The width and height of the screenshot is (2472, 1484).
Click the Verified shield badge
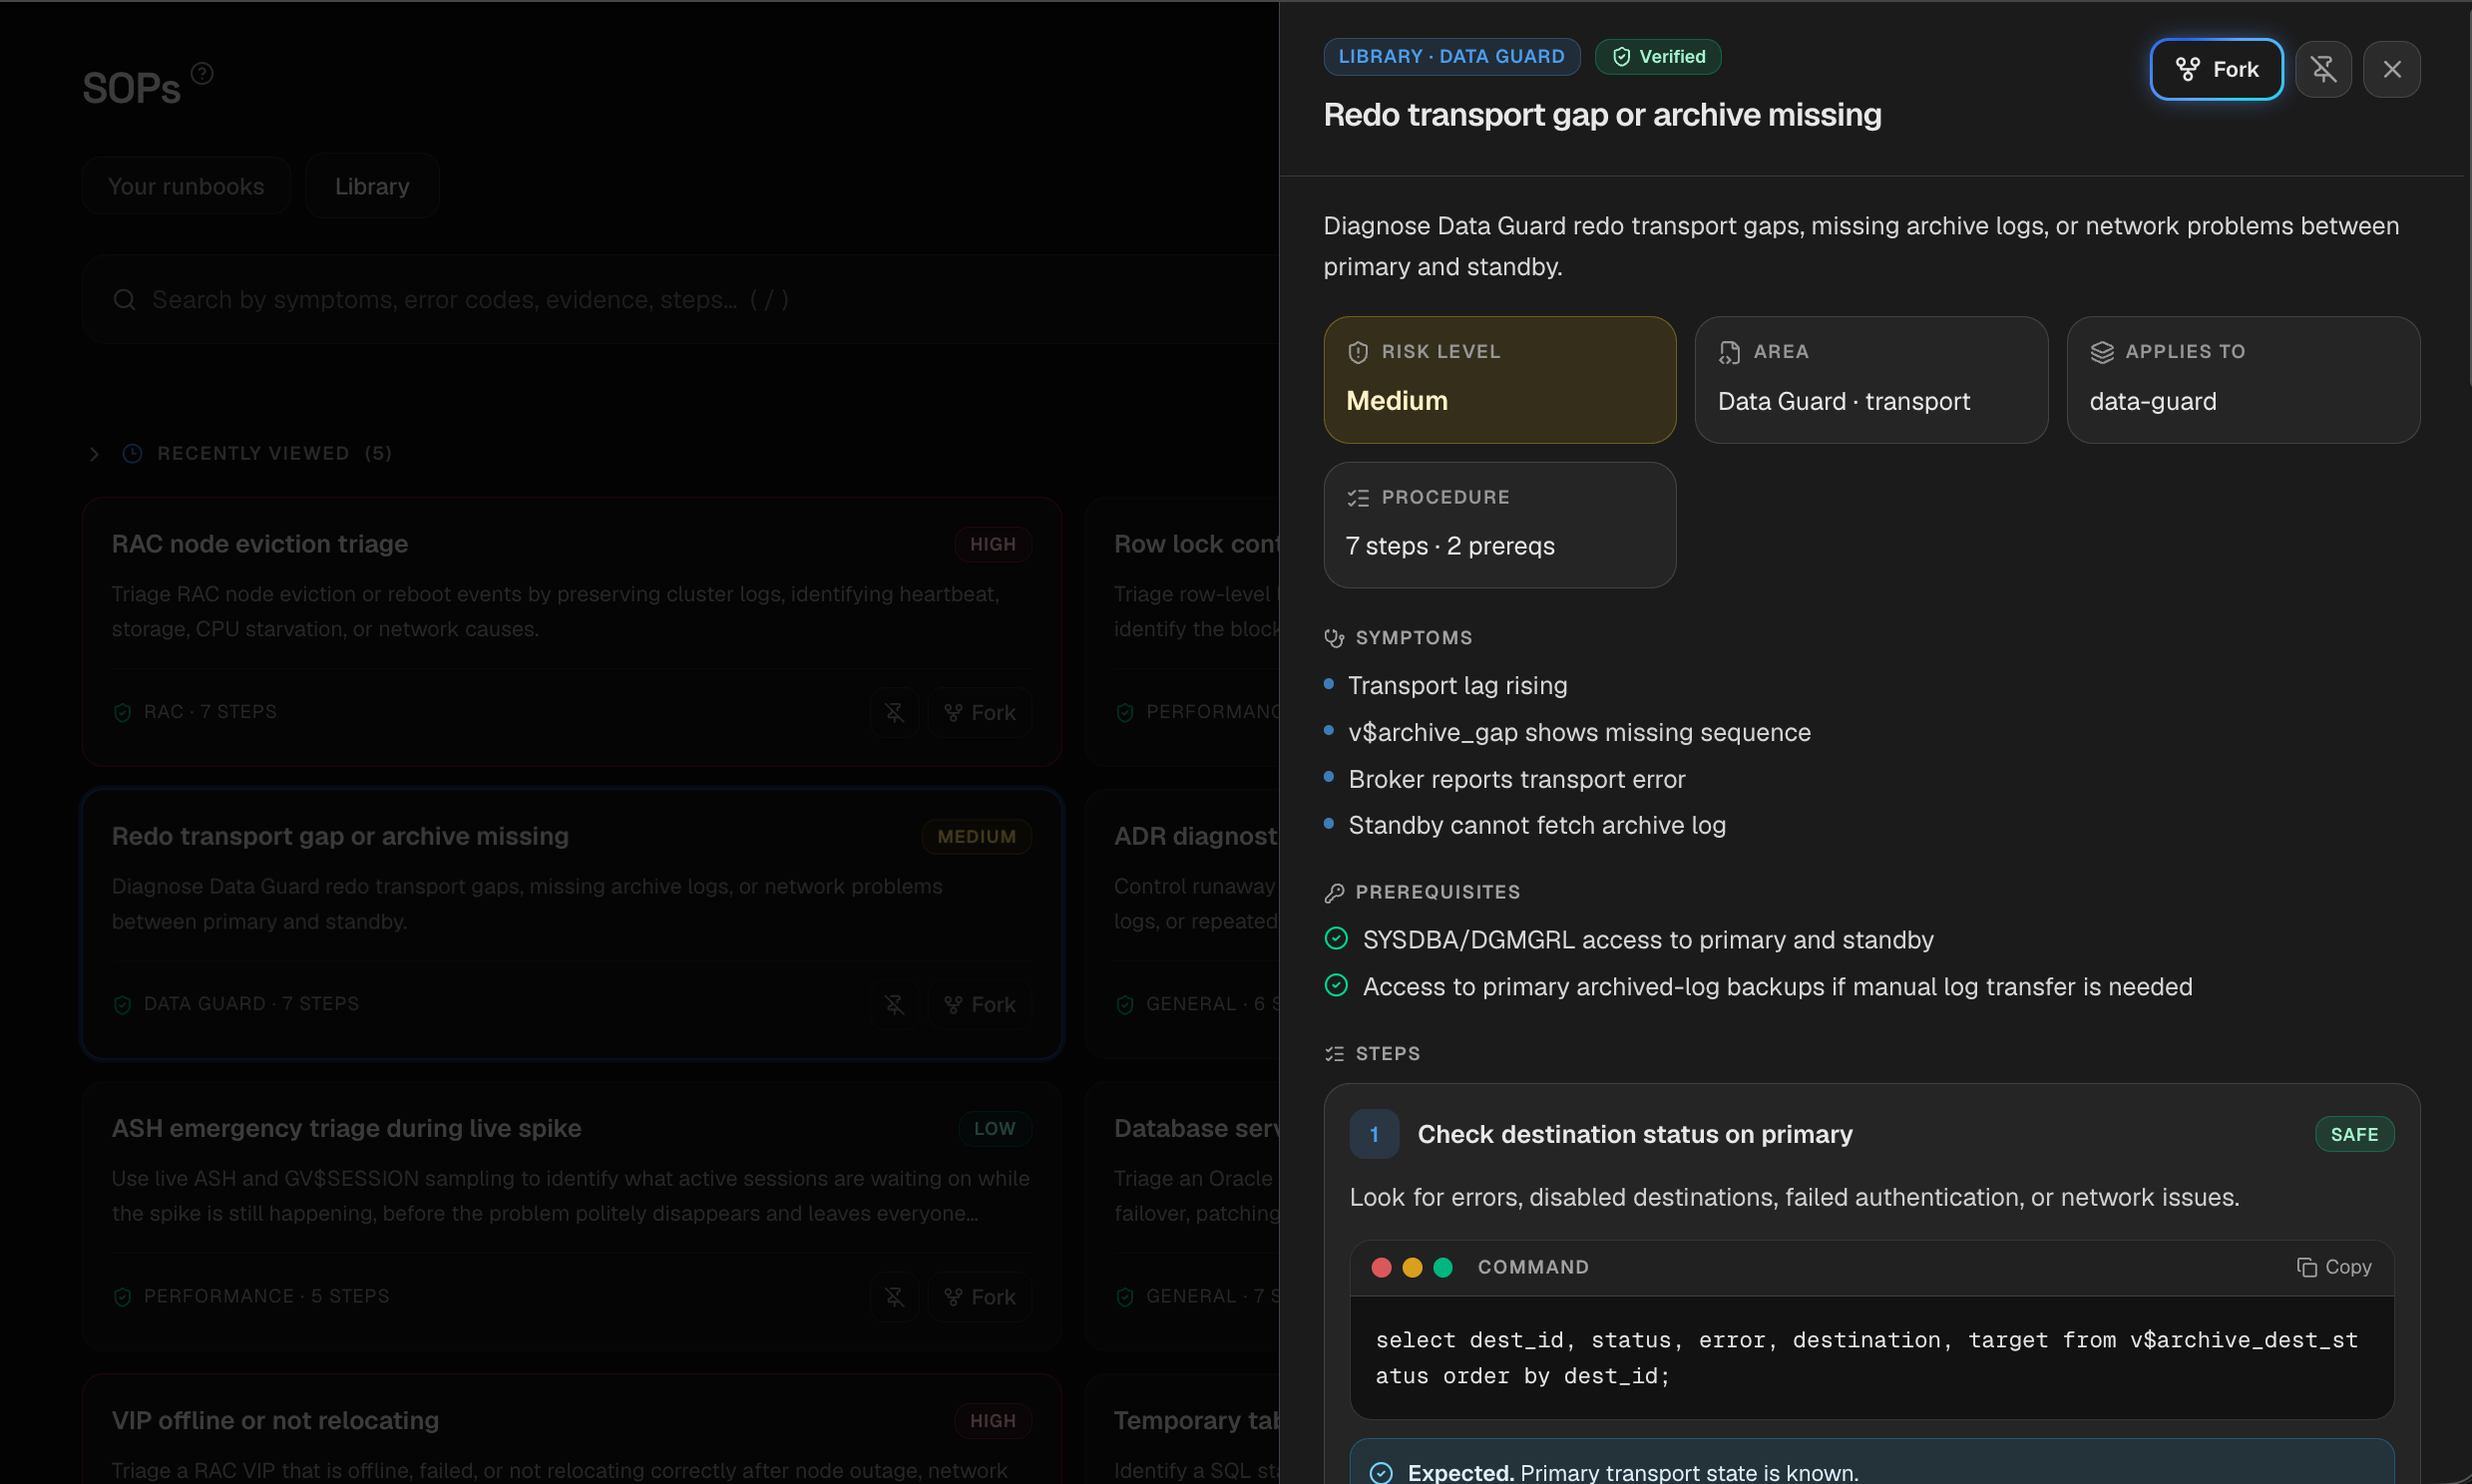click(x=1657, y=57)
